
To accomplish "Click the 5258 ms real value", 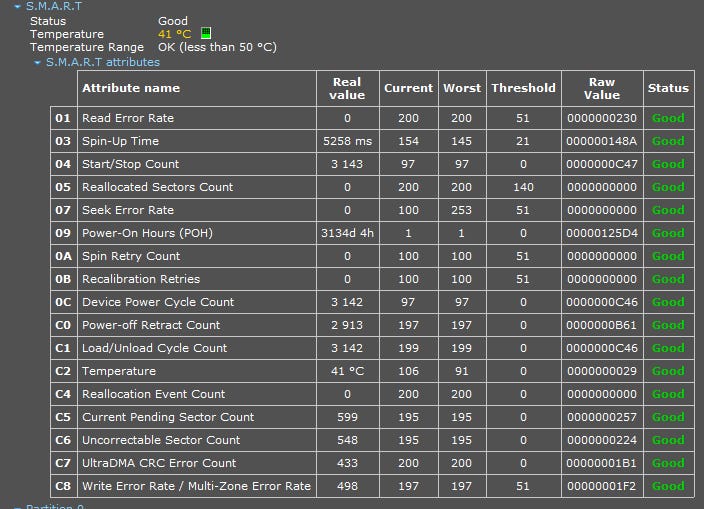I will 348,141.
